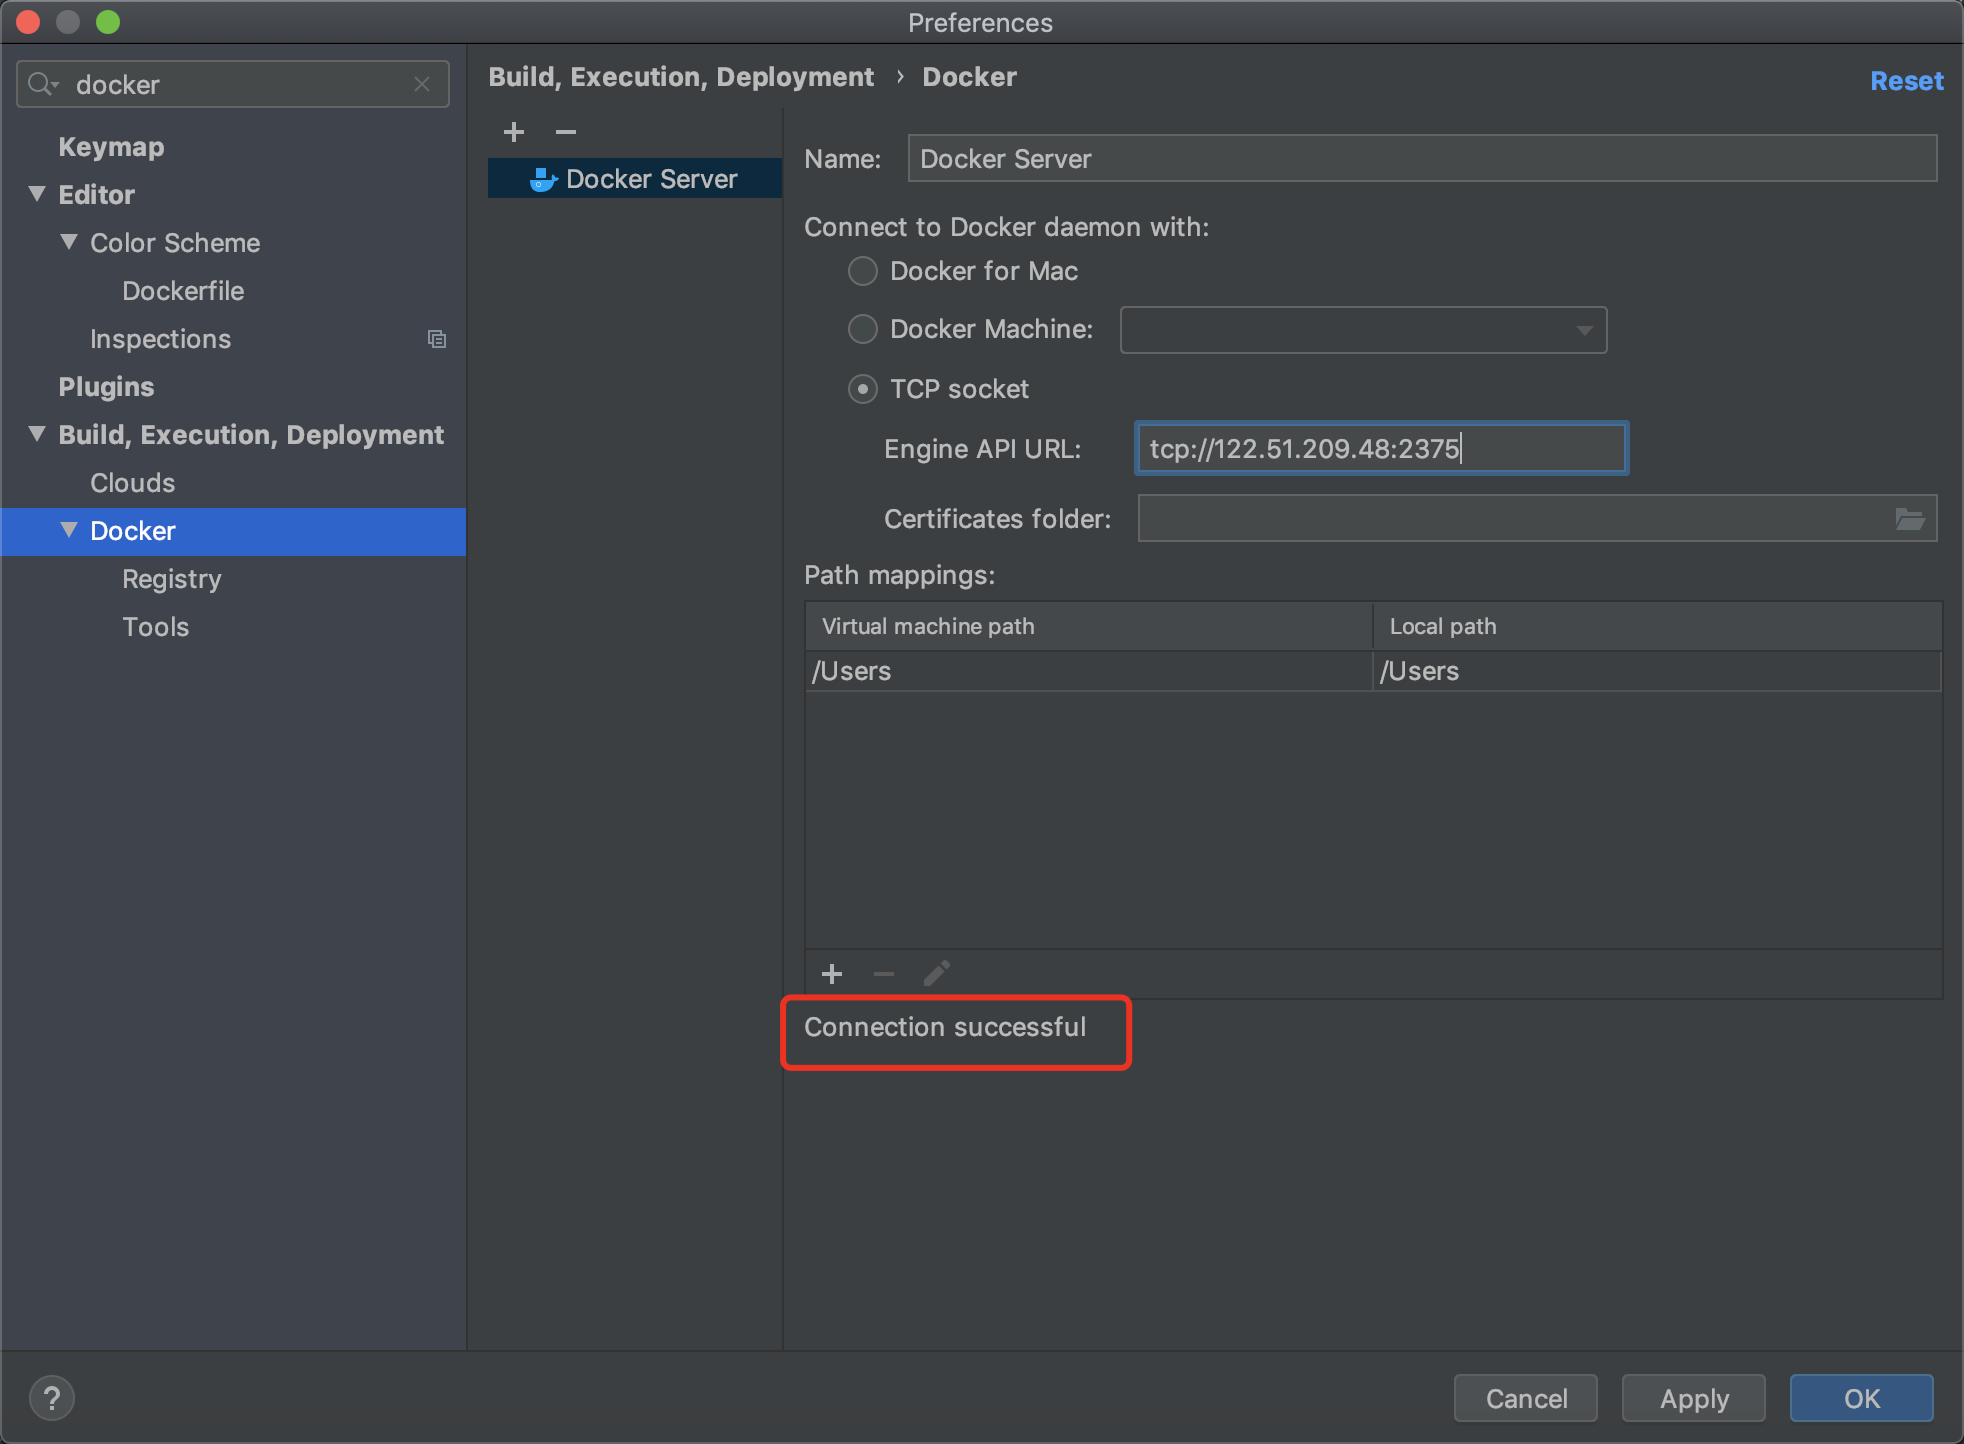Add a new Docker configuration with plus icon
This screenshot has width=1964, height=1444.
coord(514,132)
